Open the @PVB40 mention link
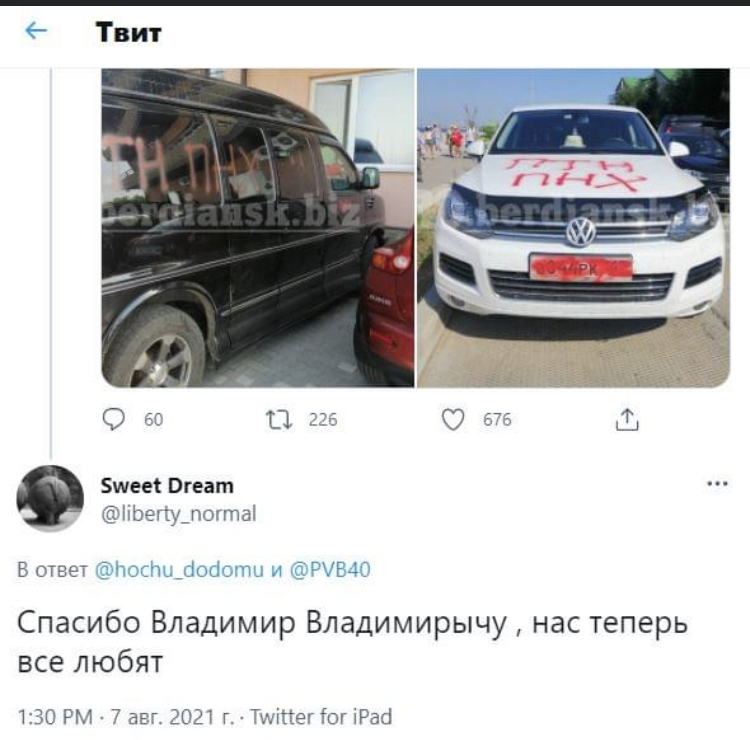 (330, 570)
